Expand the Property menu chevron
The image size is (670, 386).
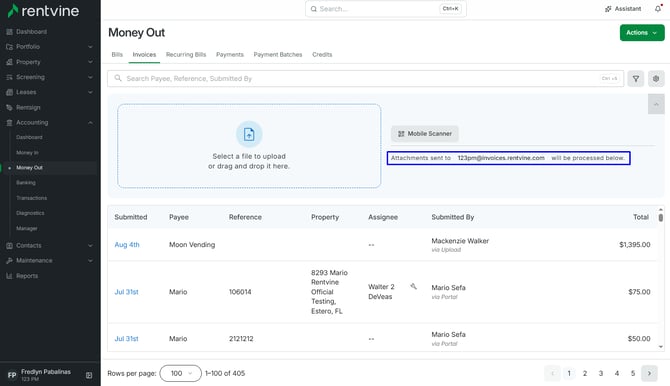coord(90,62)
